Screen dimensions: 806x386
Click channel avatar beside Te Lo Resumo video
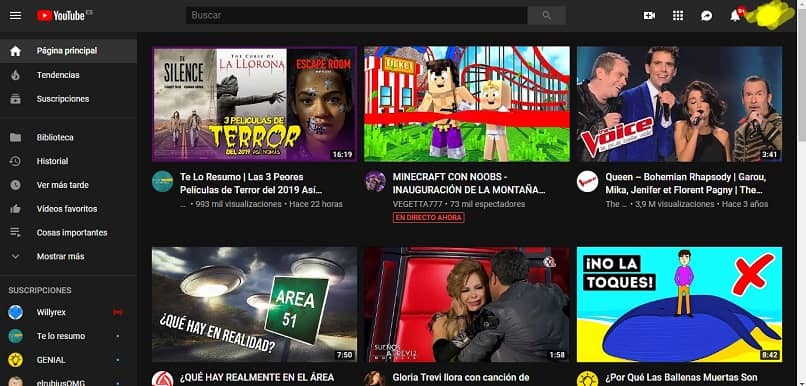(162, 181)
